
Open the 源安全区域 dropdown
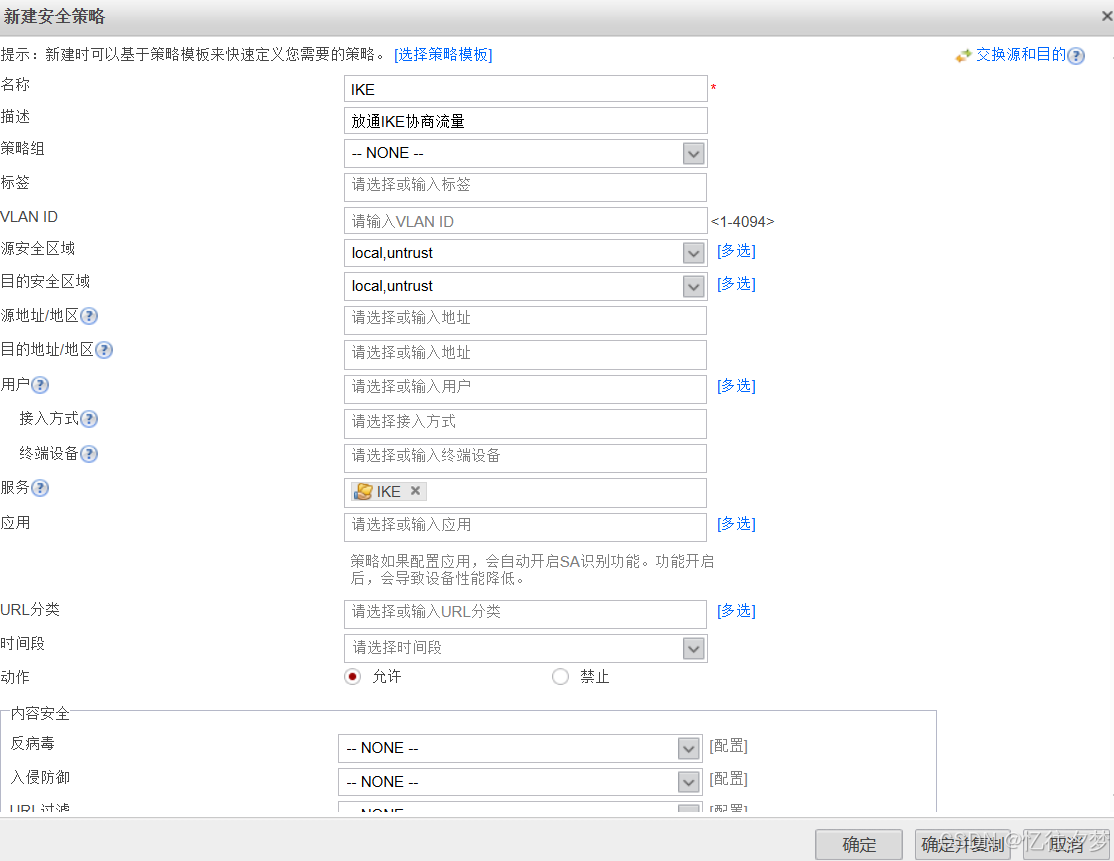click(693, 253)
